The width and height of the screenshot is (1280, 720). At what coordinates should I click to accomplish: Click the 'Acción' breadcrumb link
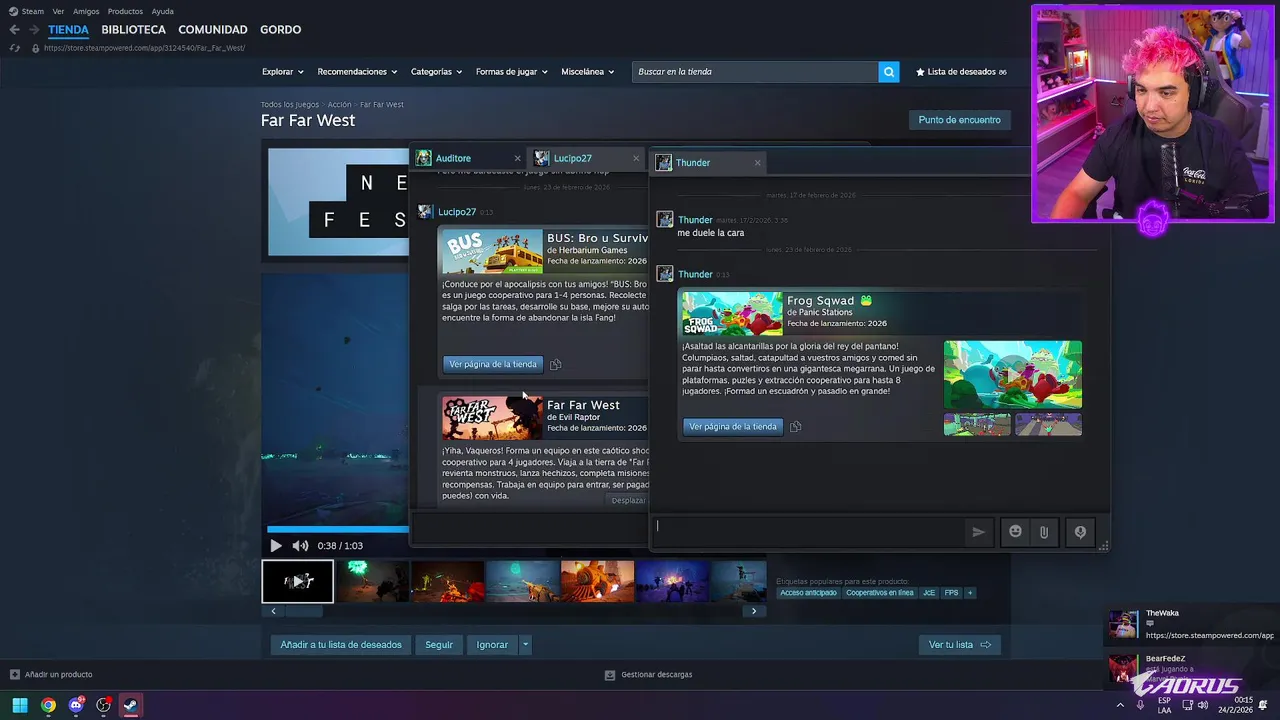tap(339, 105)
